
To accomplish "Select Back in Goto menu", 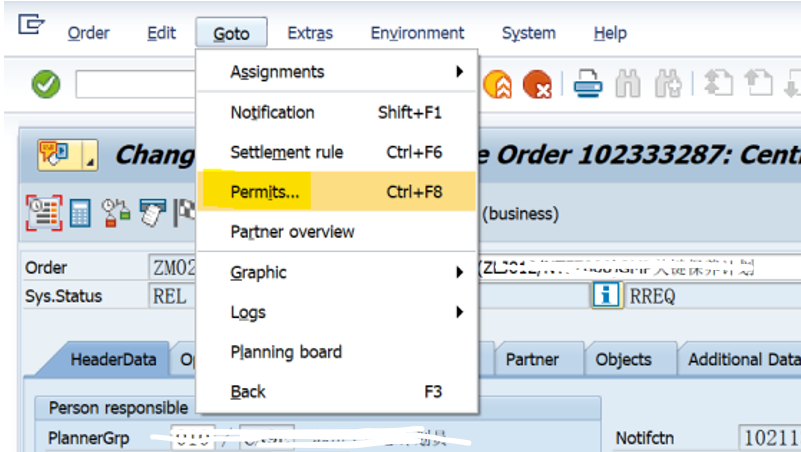I will pyautogui.click(x=337, y=392).
